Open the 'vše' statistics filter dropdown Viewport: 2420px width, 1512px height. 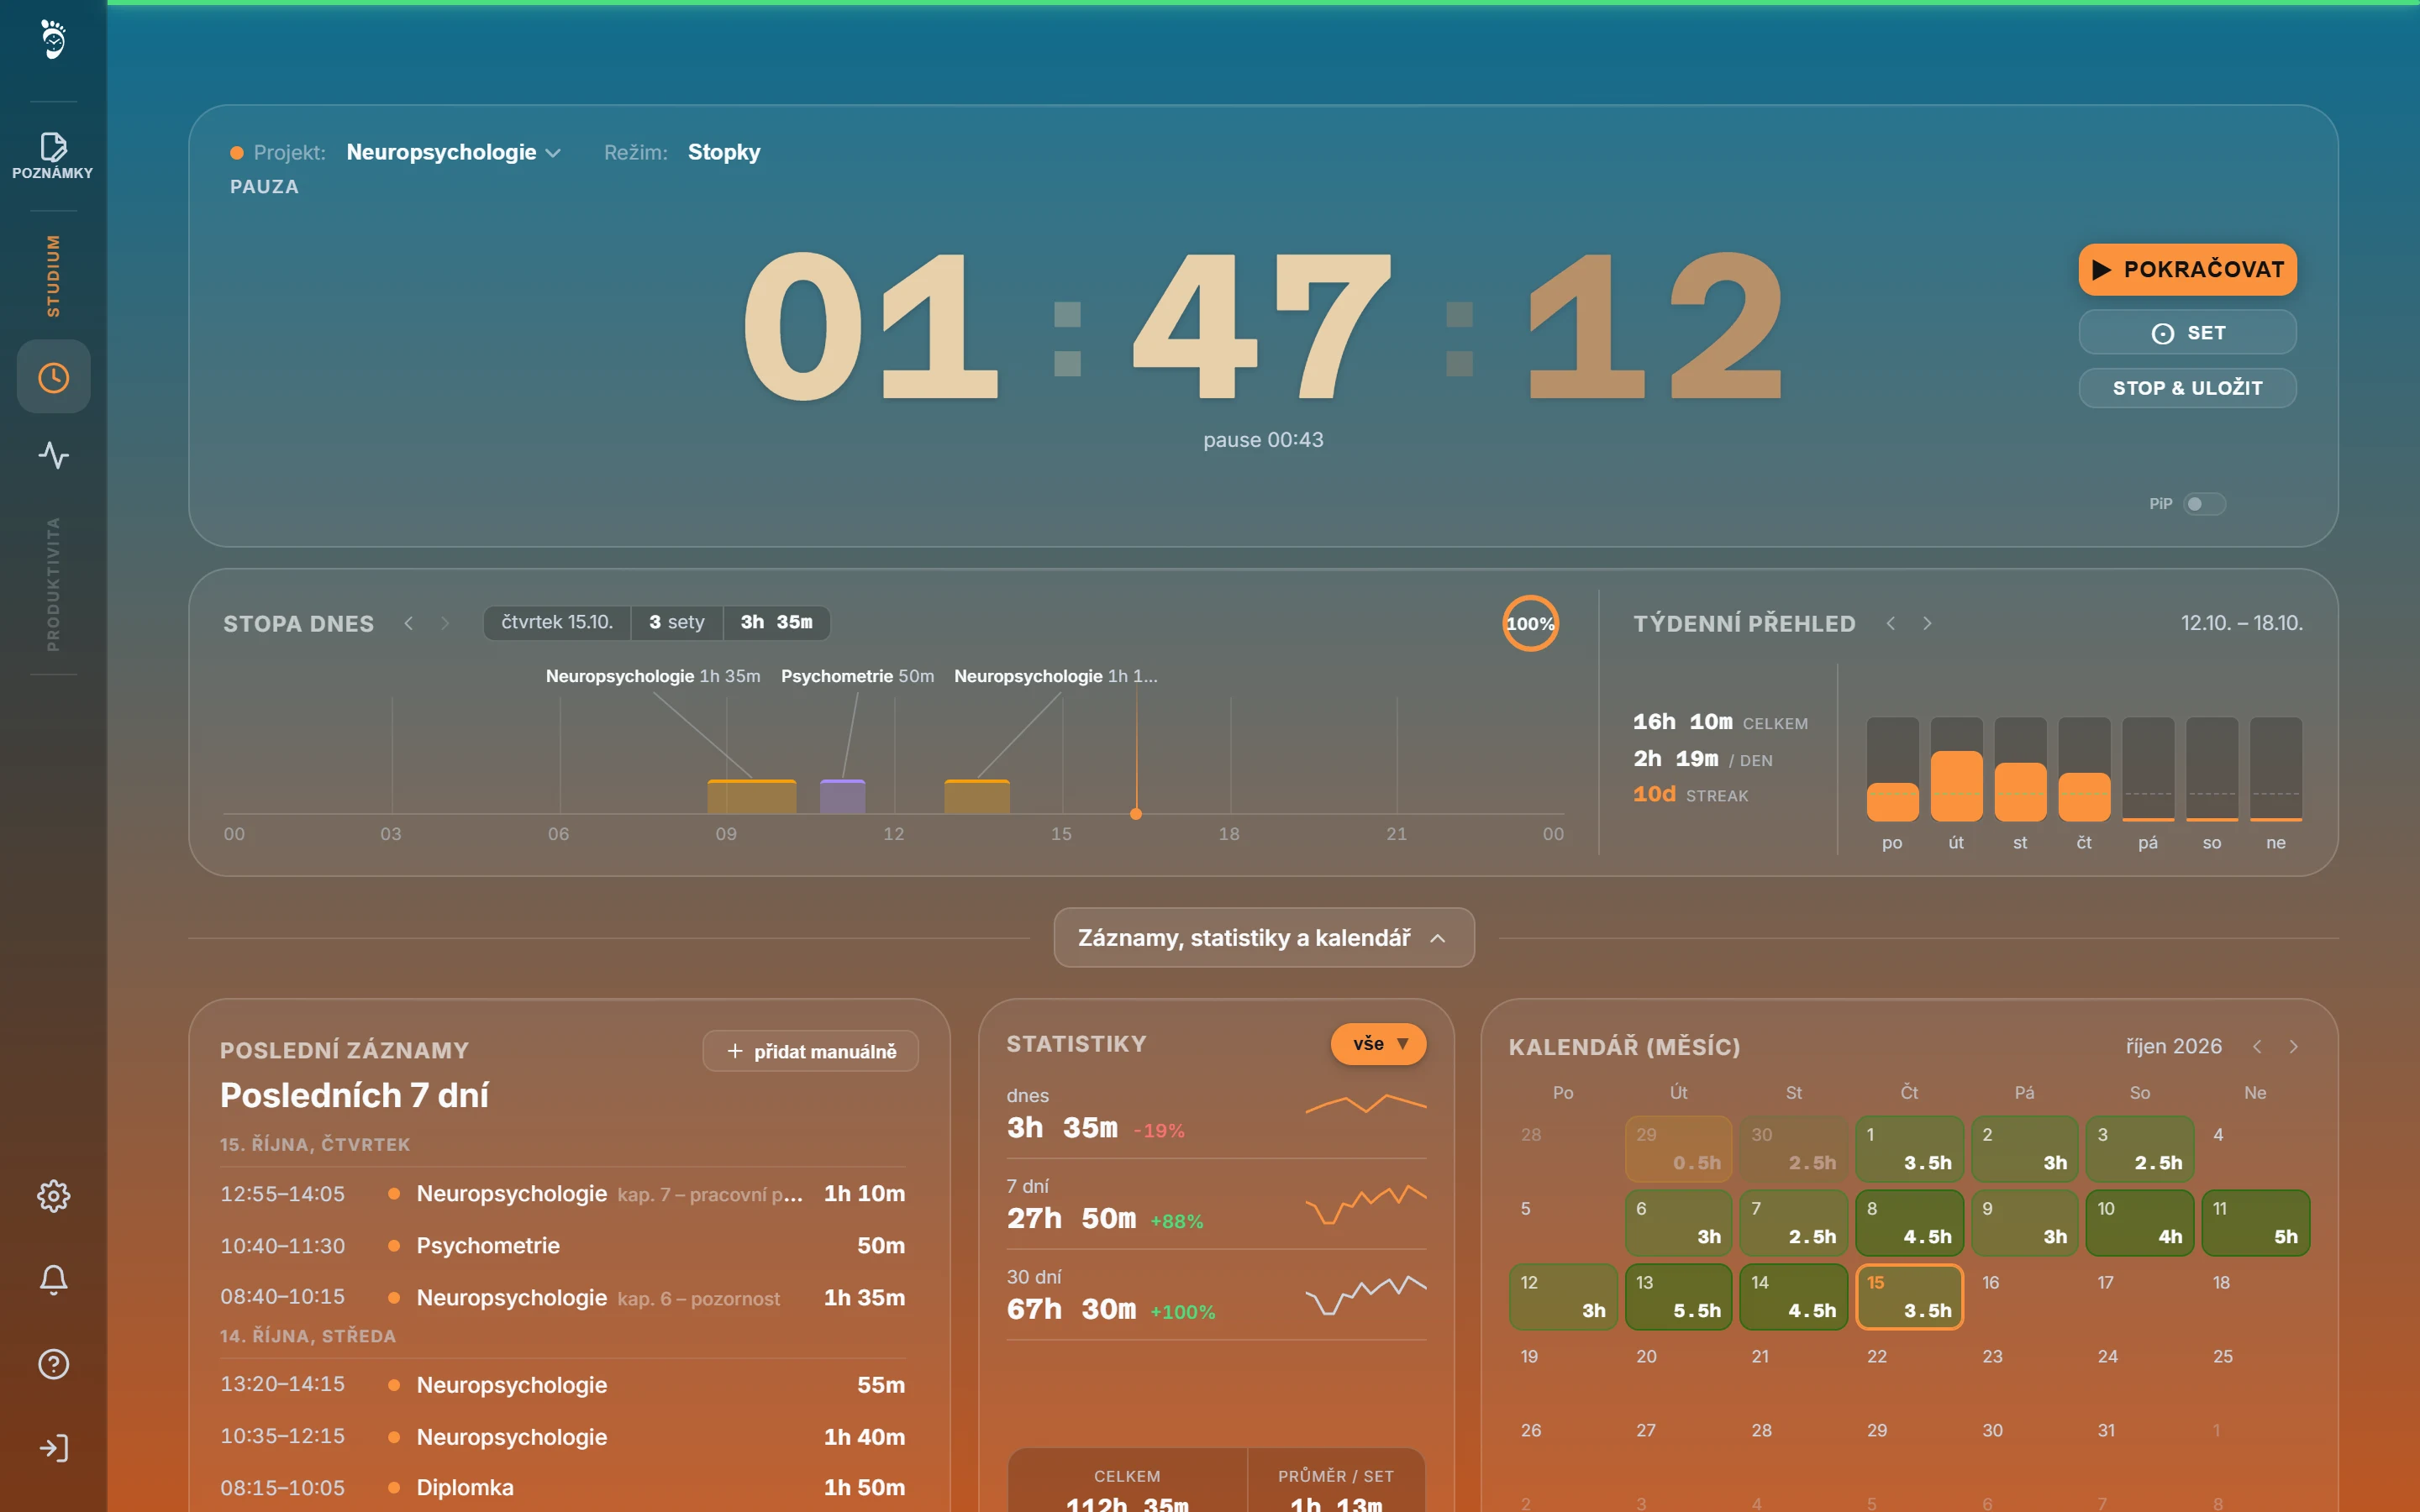[x=1378, y=1044]
